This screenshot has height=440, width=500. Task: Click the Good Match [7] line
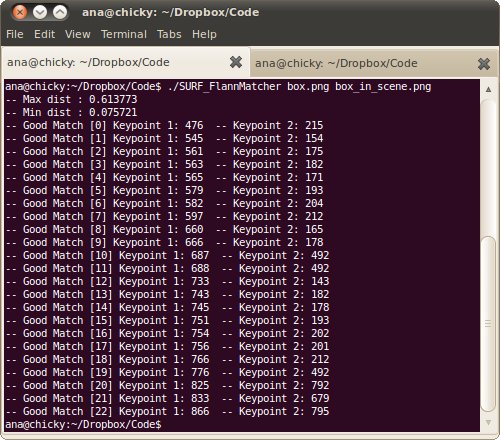pos(164,216)
